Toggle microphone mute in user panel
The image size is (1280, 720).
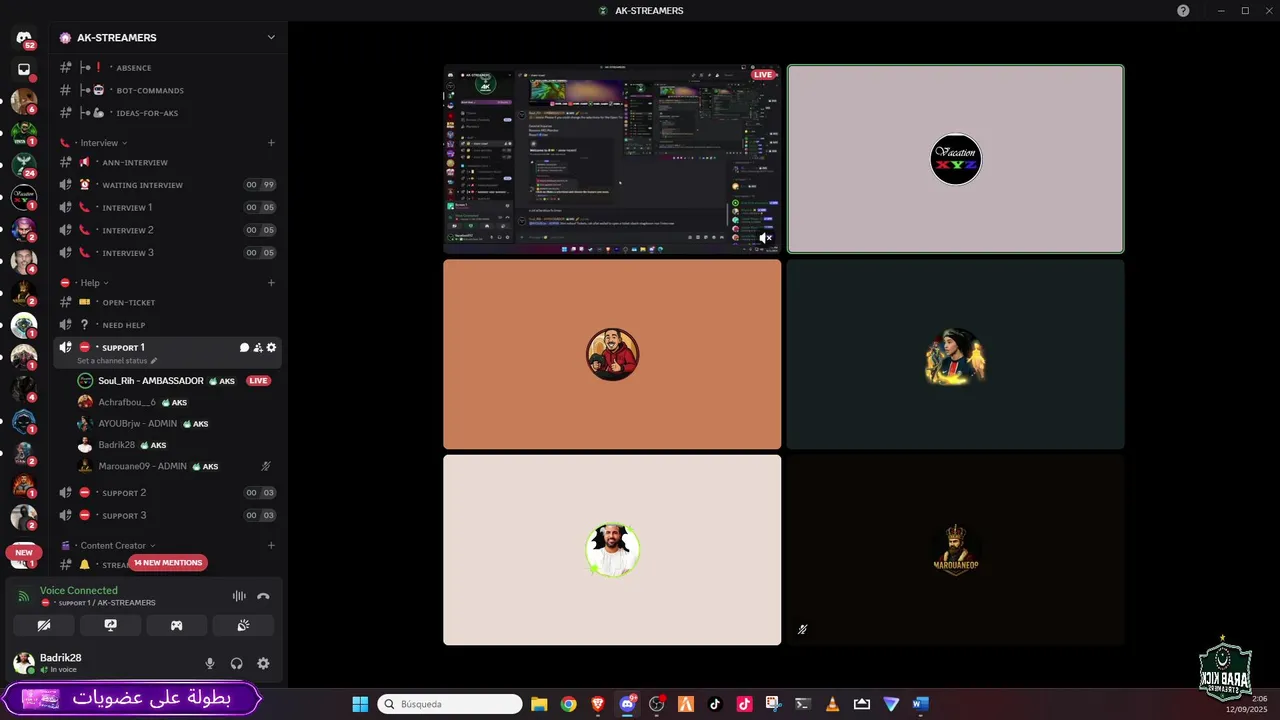pyautogui.click(x=210, y=663)
